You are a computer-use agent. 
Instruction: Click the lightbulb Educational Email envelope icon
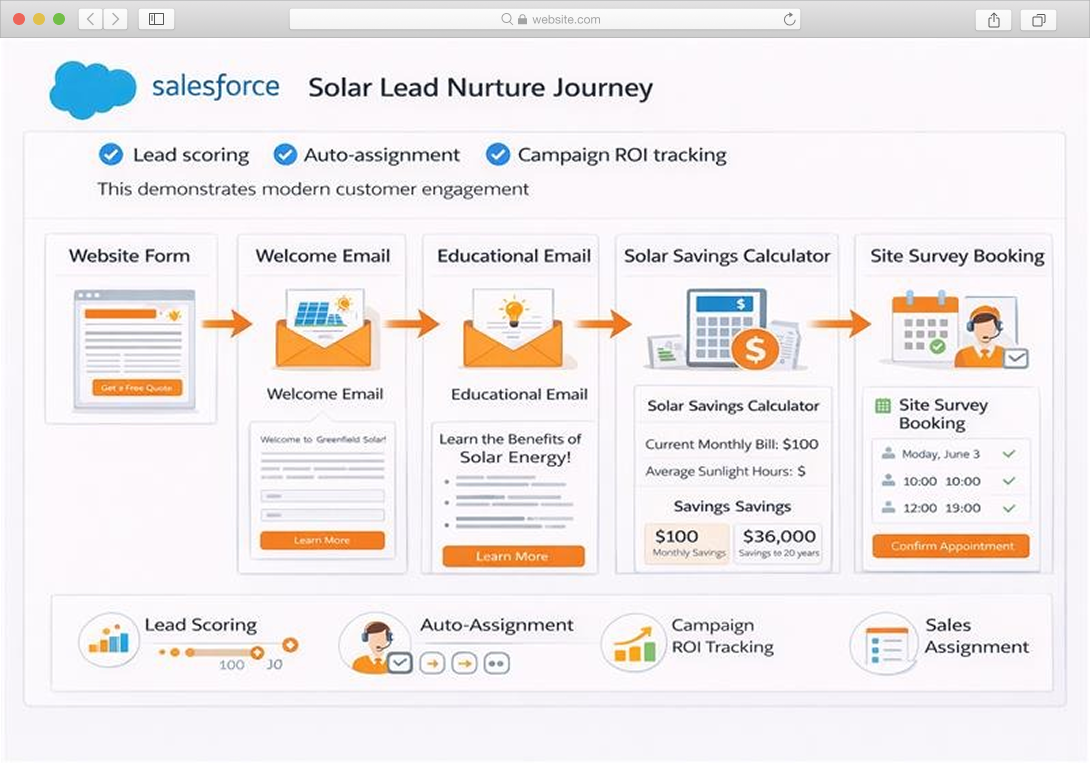(511, 329)
